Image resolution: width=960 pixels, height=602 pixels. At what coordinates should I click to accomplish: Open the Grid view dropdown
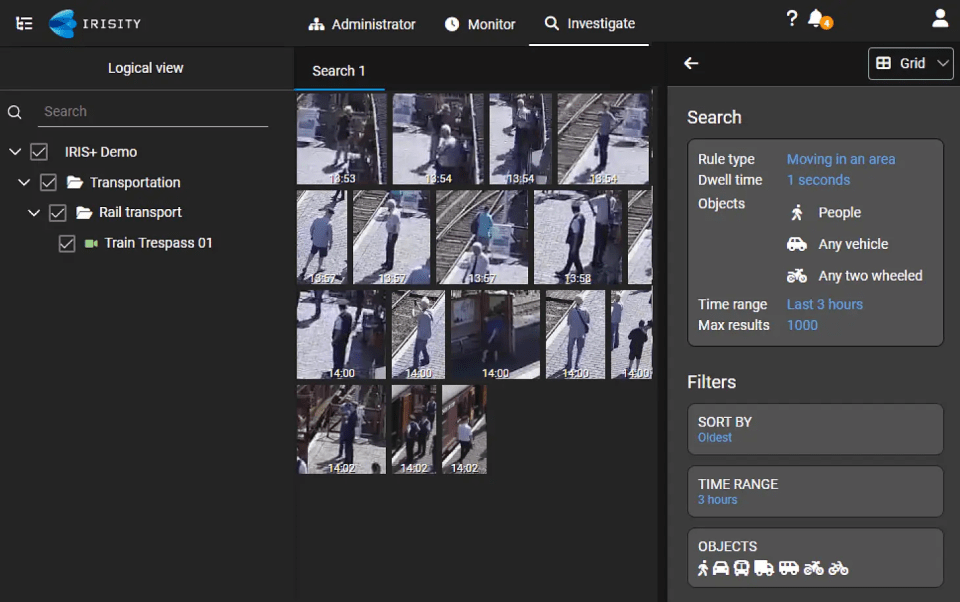[x=911, y=63]
